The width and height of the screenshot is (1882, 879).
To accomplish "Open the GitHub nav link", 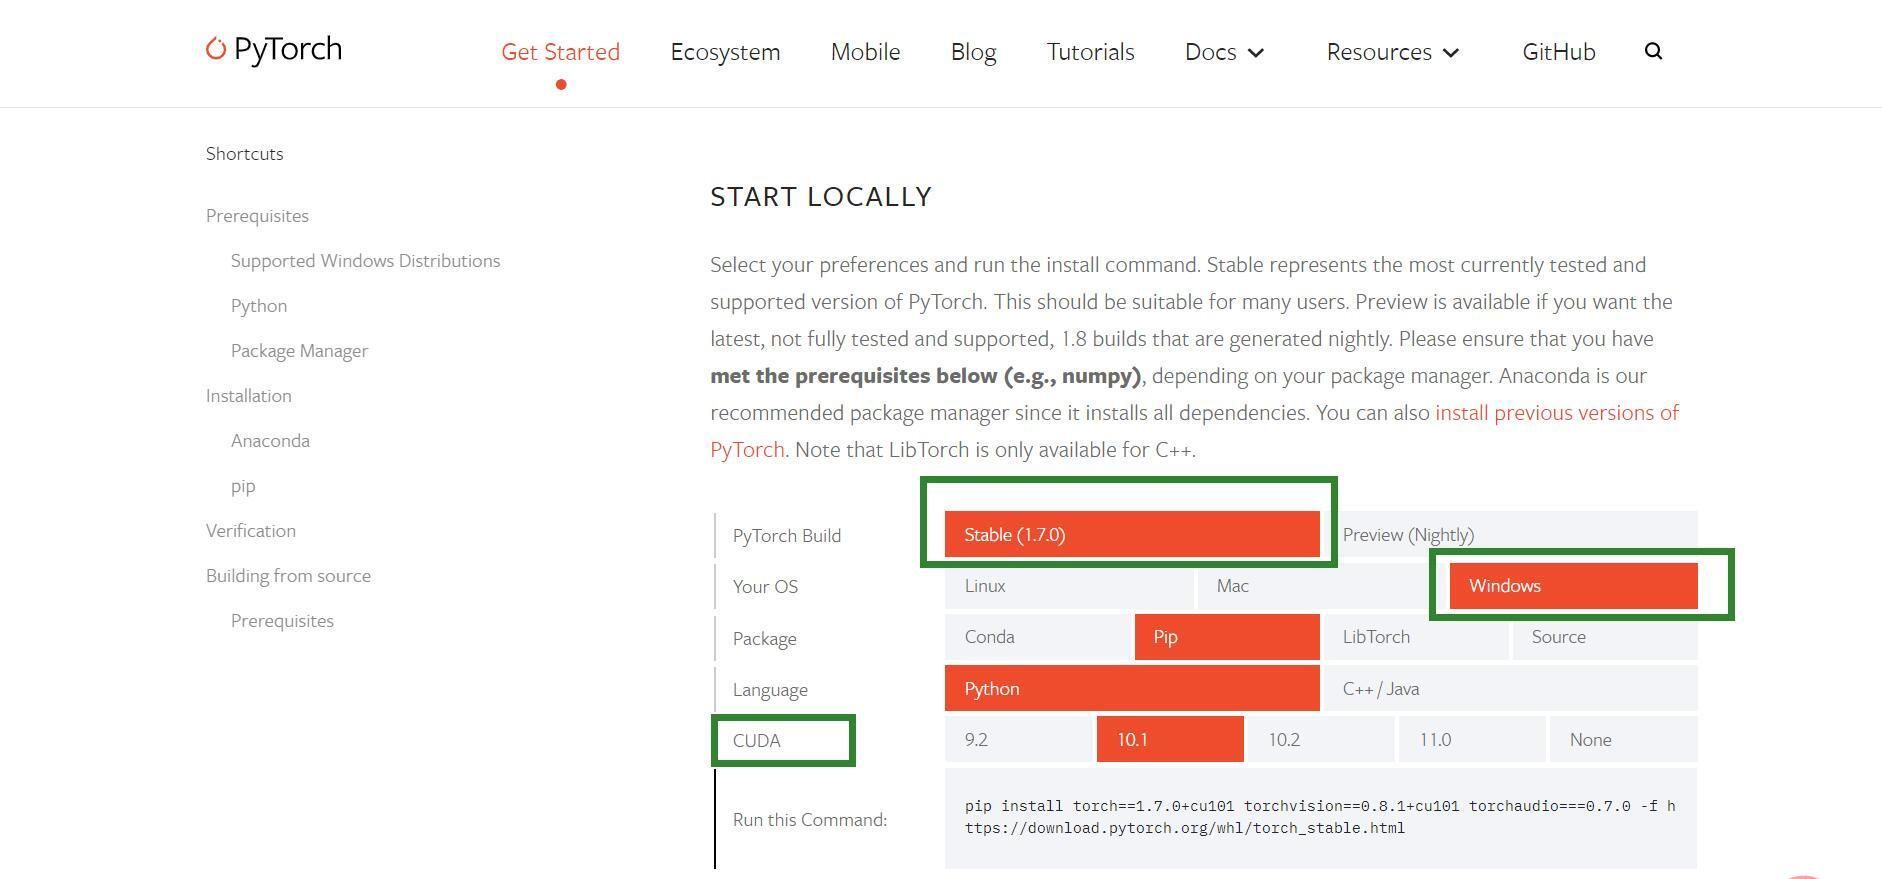I will 1558,52.
